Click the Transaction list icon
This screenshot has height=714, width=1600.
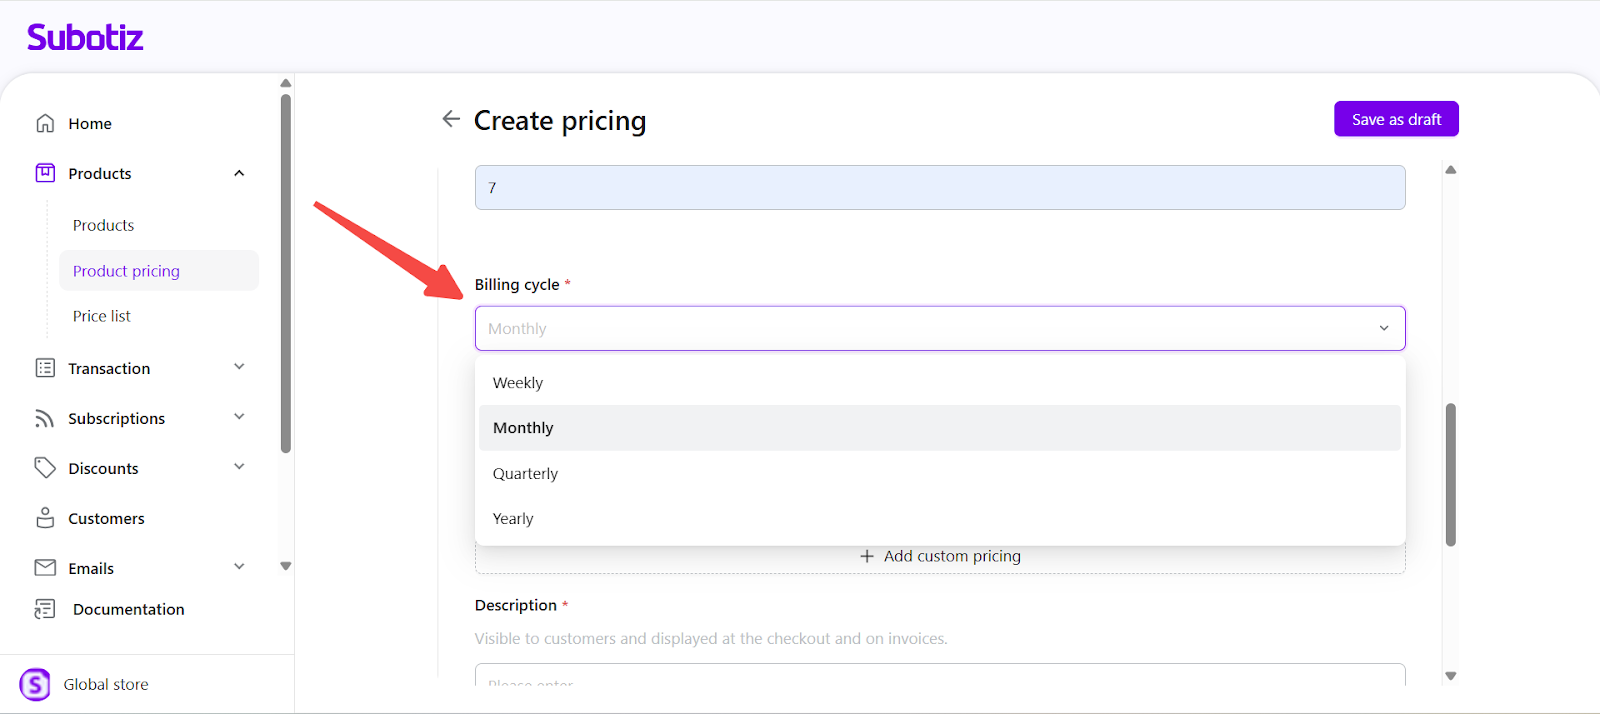(45, 368)
